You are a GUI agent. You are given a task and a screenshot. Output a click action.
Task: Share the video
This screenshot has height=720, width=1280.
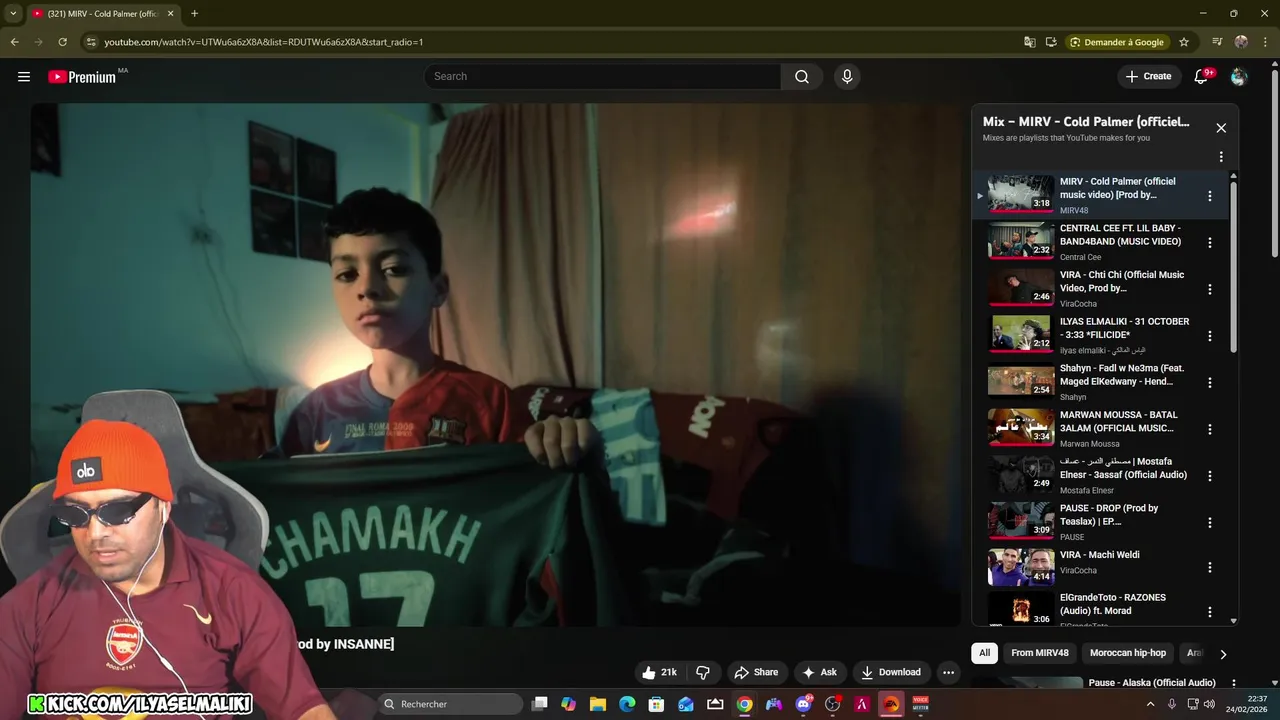point(755,672)
